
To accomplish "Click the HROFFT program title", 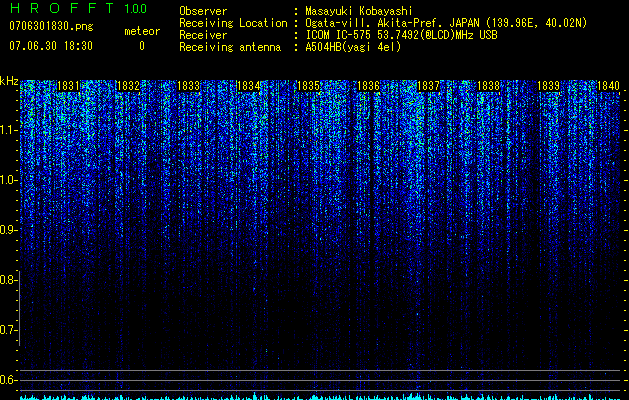I will [62, 8].
